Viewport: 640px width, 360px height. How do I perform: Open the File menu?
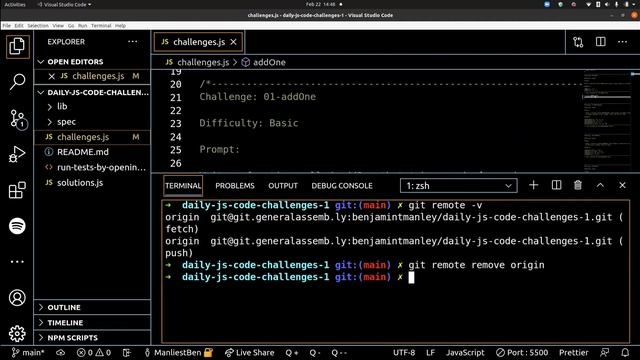click(7, 25)
